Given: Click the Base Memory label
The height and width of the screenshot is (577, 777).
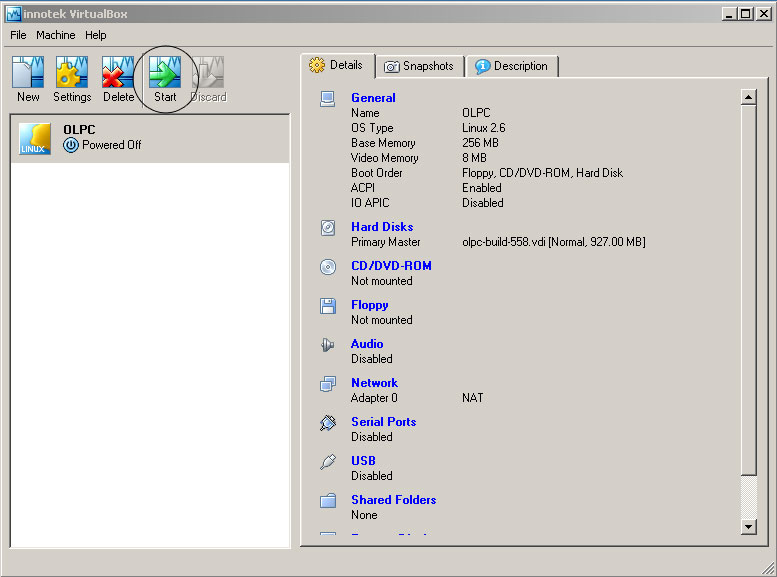Looking at the screenshot, I should point(383,143).
